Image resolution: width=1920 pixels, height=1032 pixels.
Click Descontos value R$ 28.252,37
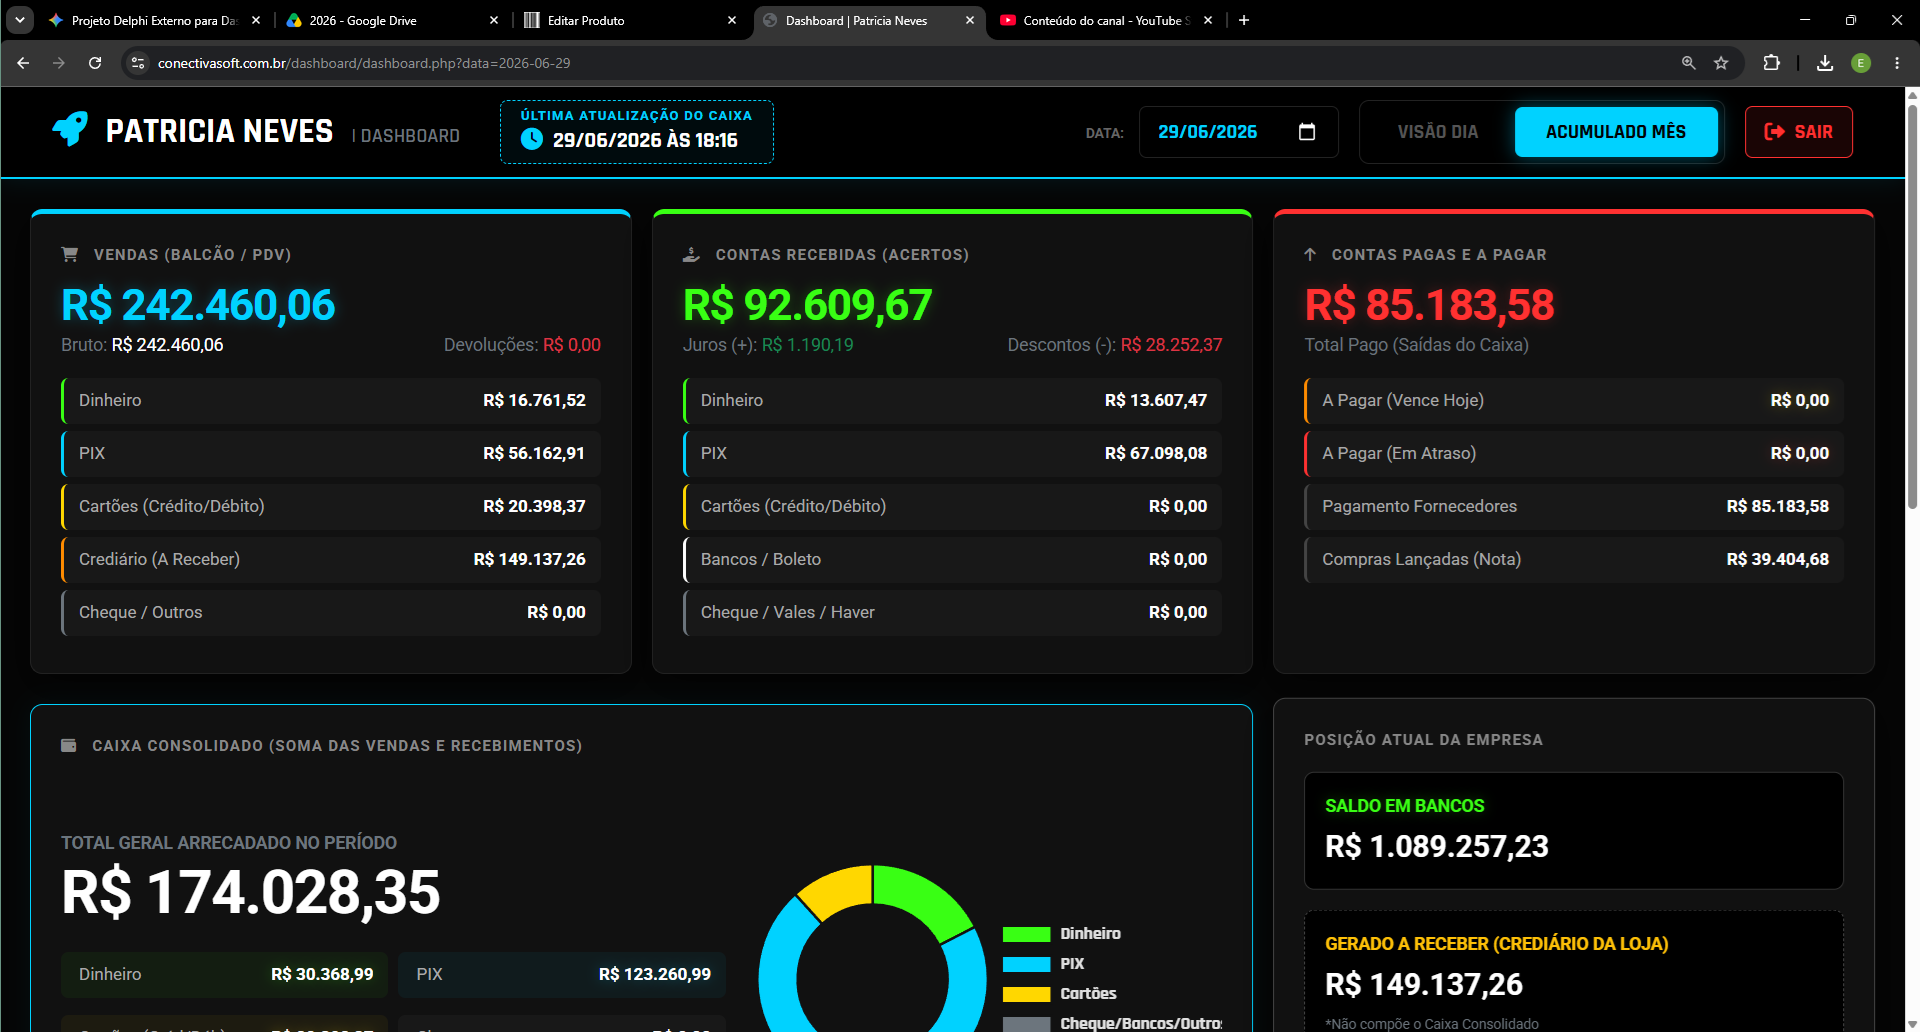1171,345
